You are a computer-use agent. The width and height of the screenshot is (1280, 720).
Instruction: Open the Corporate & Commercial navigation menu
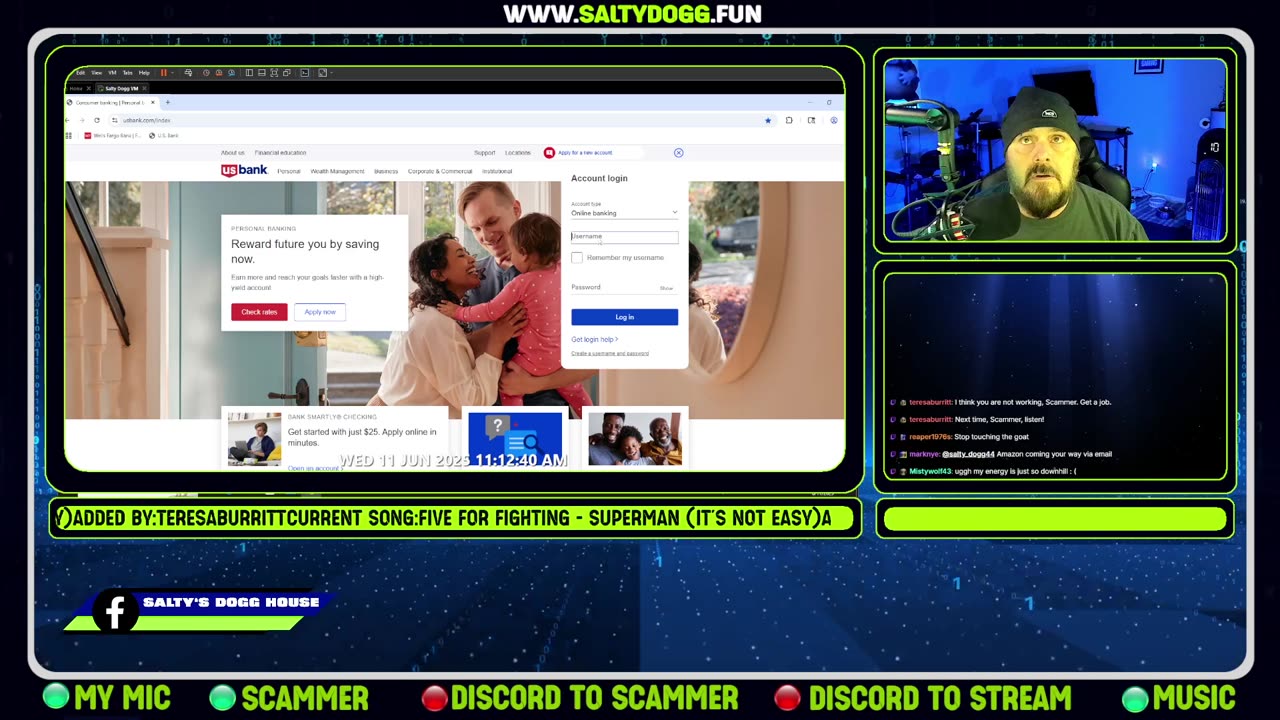(440, 171)
